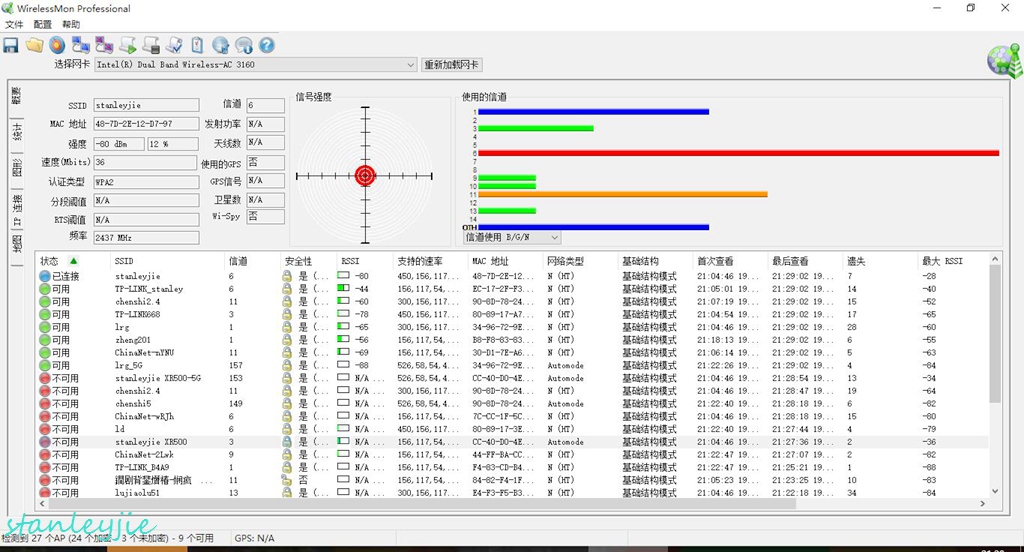Click the scroll with black stop square icon
The height and width of the screenshot is (552, 1024).
[151, 45]
